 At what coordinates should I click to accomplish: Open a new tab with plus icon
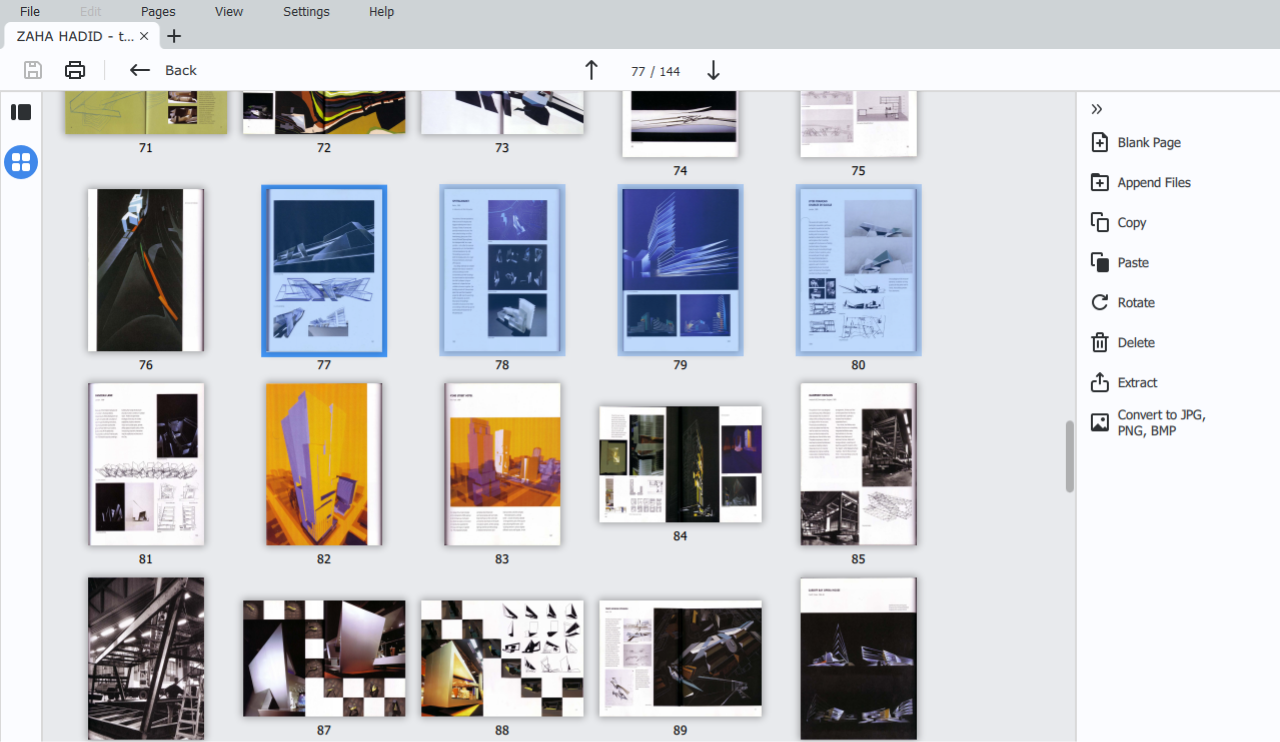click(174, 36)
